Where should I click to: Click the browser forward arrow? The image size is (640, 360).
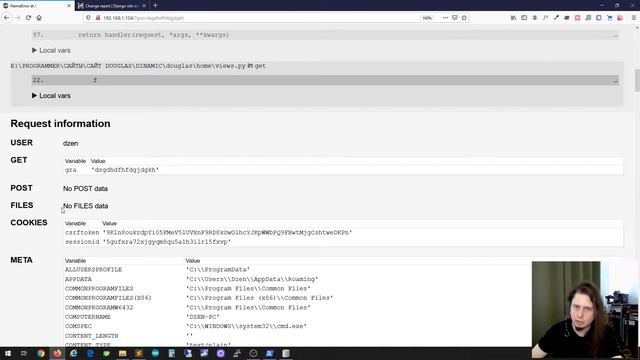tap(18, 18)
